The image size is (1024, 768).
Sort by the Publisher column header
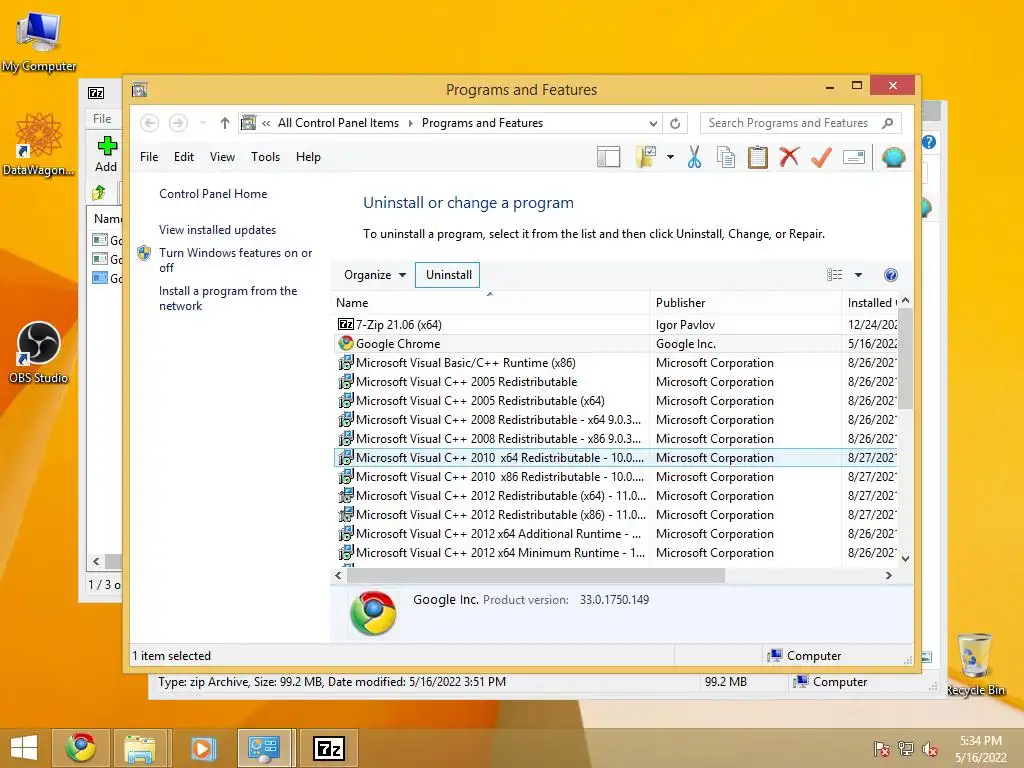point(746,303)
